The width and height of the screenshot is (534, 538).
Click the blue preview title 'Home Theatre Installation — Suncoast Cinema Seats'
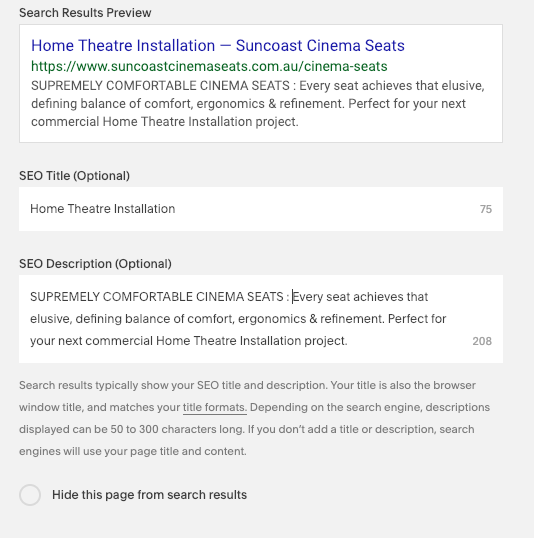(x=218, y=45)
